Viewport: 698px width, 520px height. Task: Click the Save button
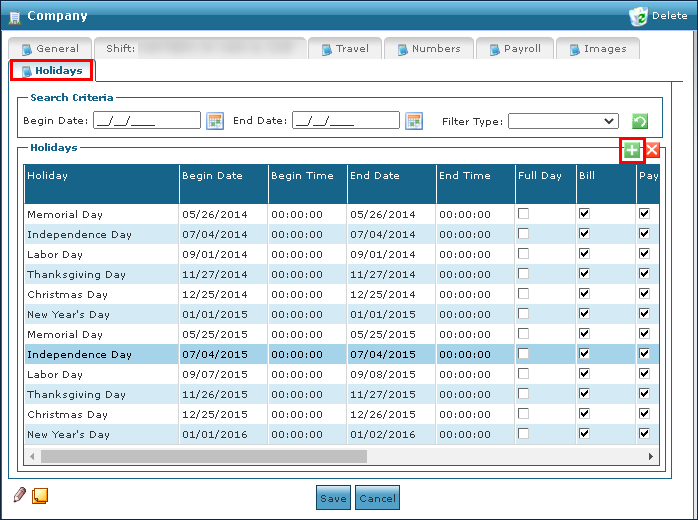point(333,498)
